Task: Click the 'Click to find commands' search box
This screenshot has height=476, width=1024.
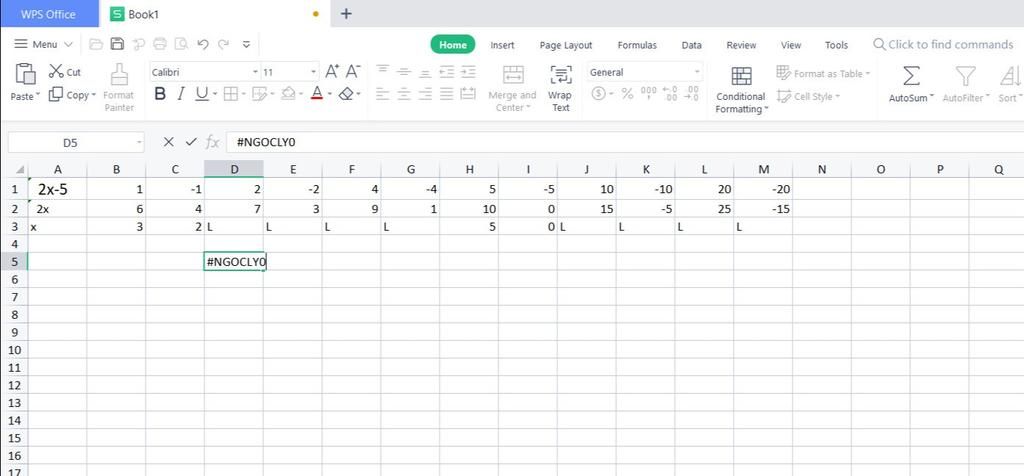Action: [944, 44]
